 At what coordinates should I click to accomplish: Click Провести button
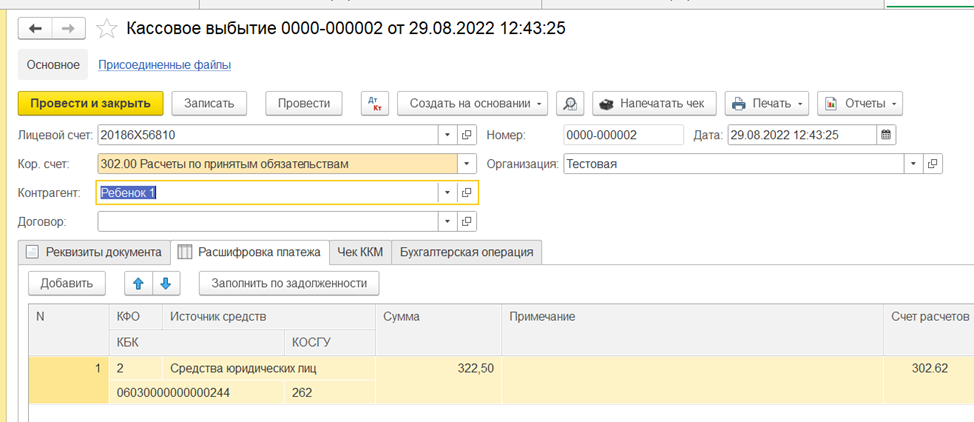(x=304, y=104)
